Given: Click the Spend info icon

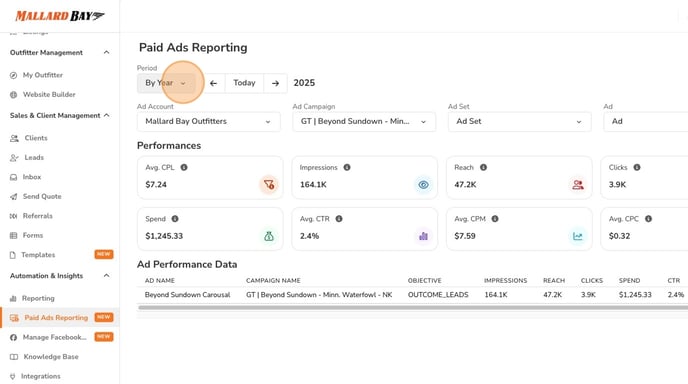Looking at the screenshot, I should 175,219.
